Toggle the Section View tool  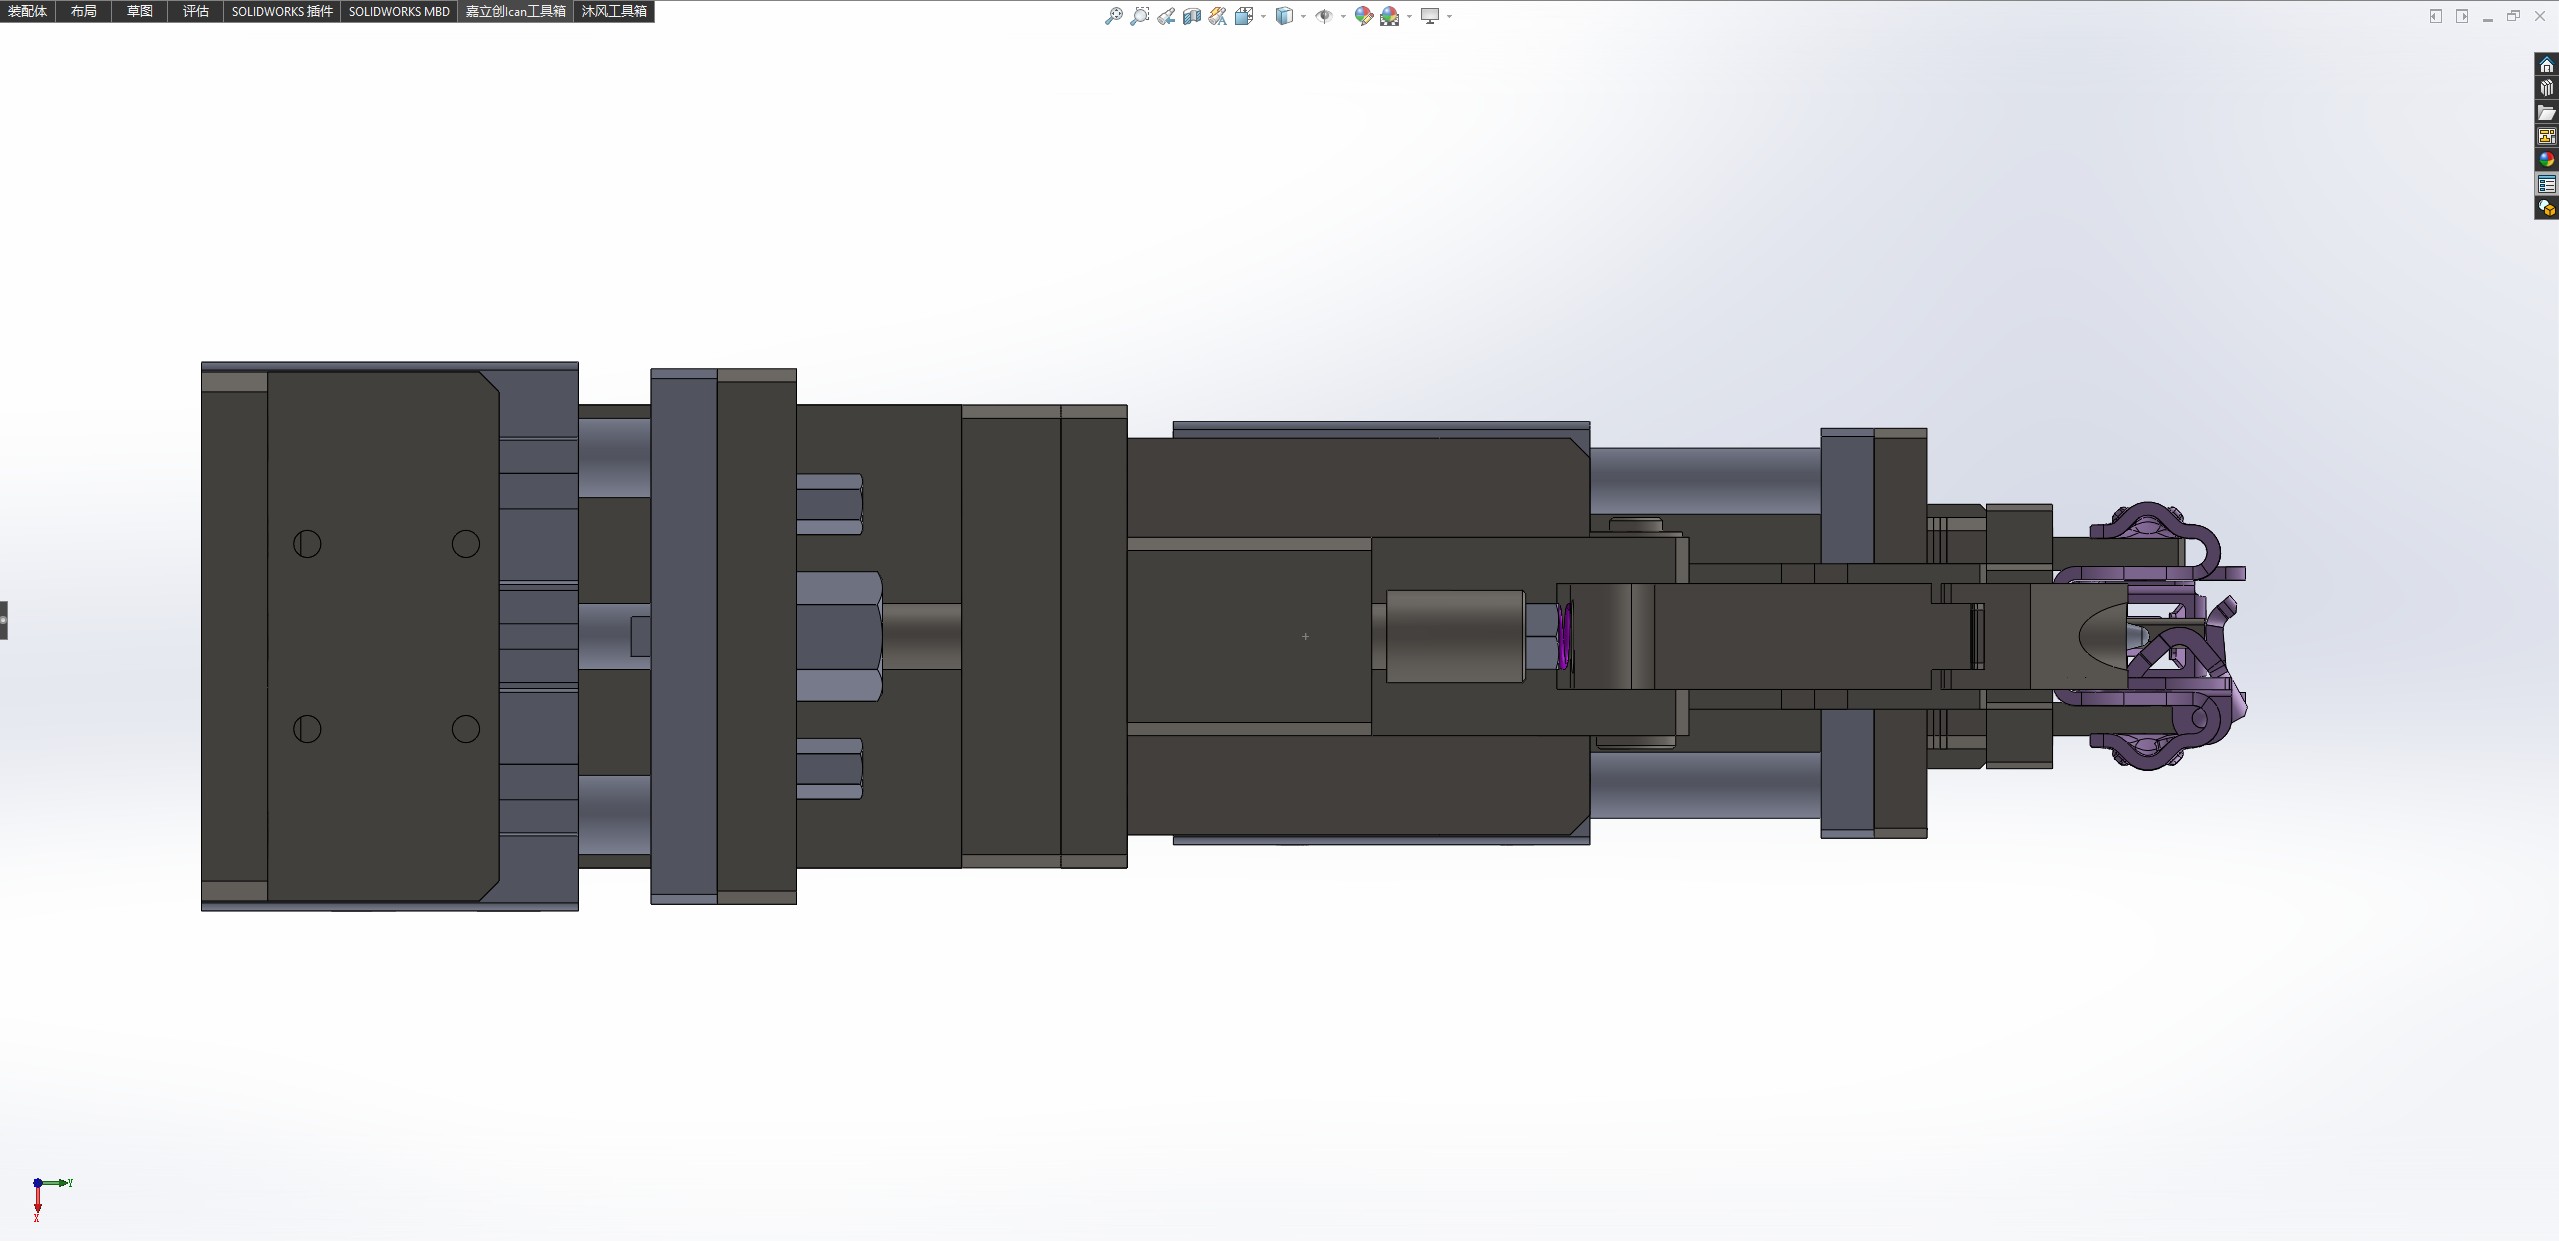[x=1192, y=16]
